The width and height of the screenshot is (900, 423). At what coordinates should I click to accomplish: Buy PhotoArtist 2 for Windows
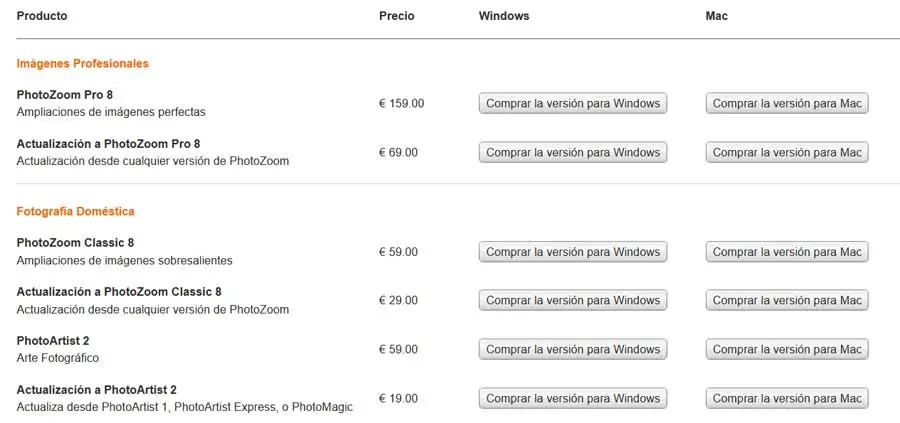[573, 349]
